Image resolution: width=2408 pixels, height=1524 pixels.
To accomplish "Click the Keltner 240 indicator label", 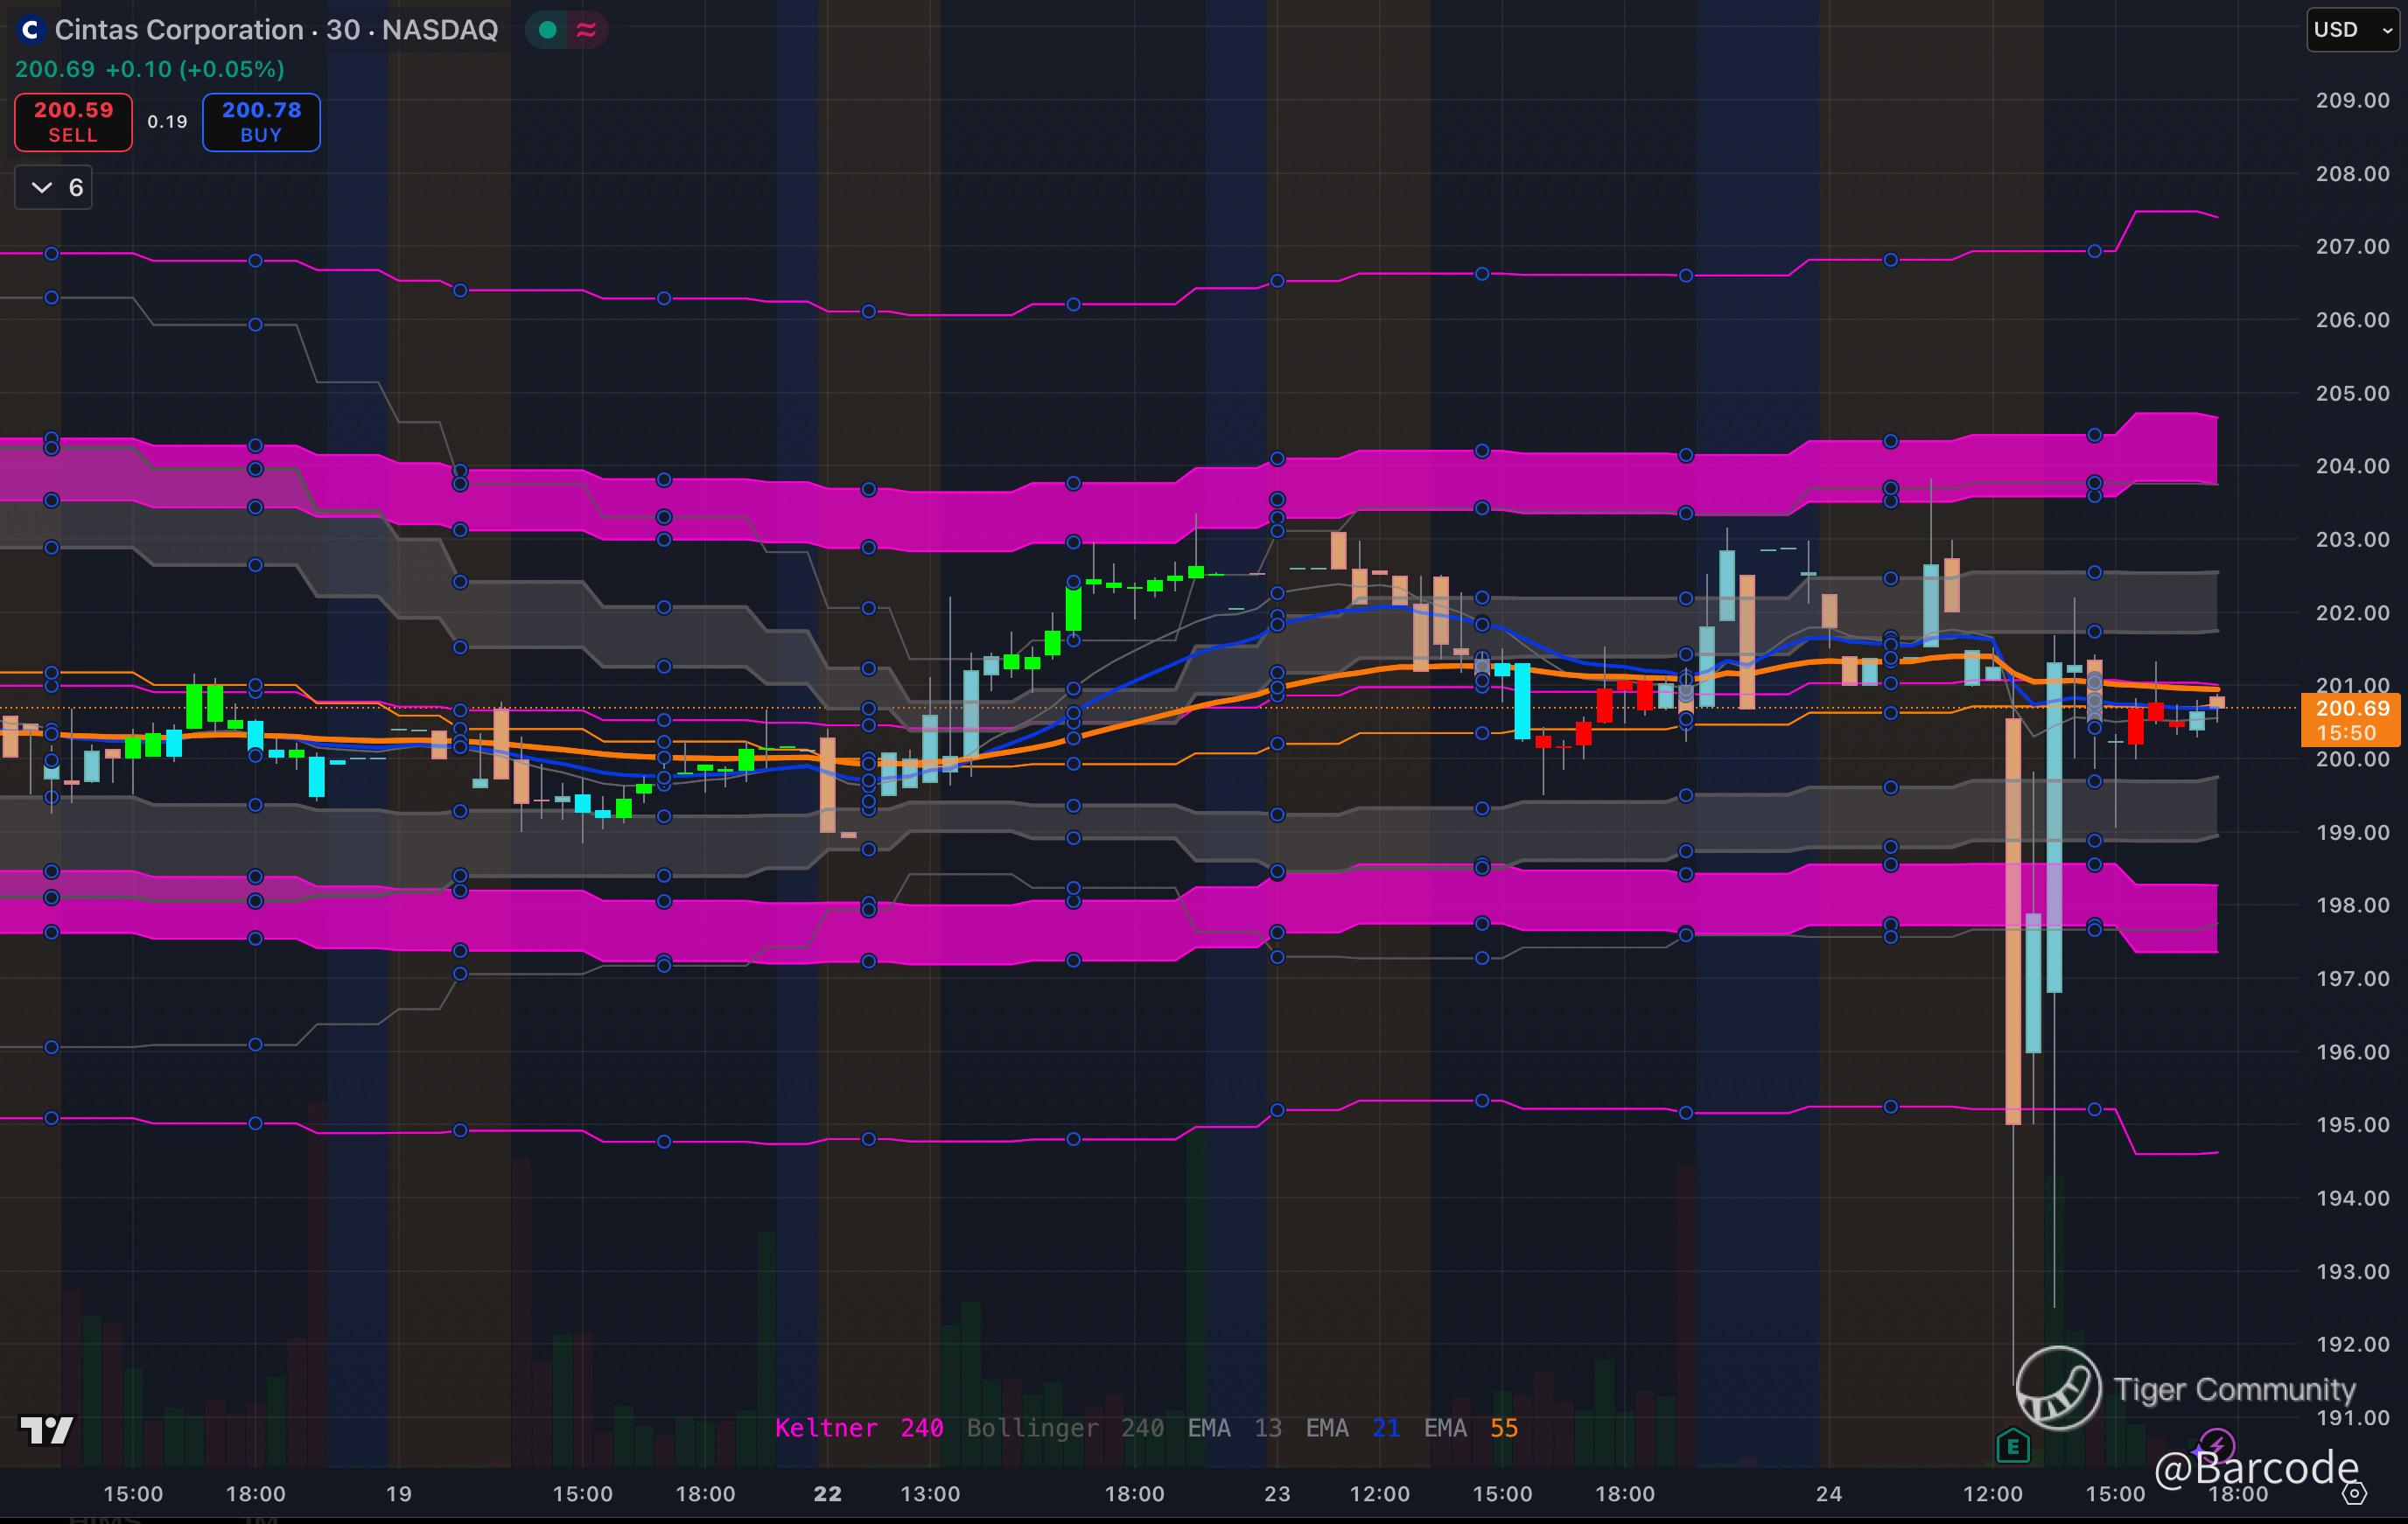I will 859,1428.
